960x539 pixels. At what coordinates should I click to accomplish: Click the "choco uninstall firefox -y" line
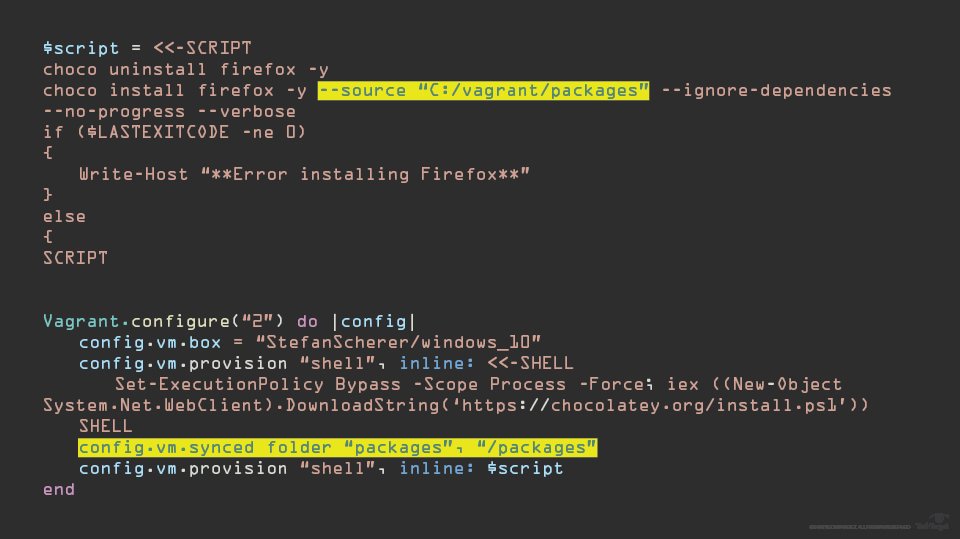point(186,69)
